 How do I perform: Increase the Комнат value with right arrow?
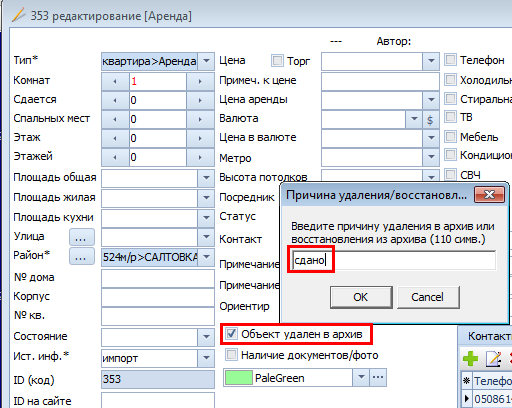[x=200, y=82]
